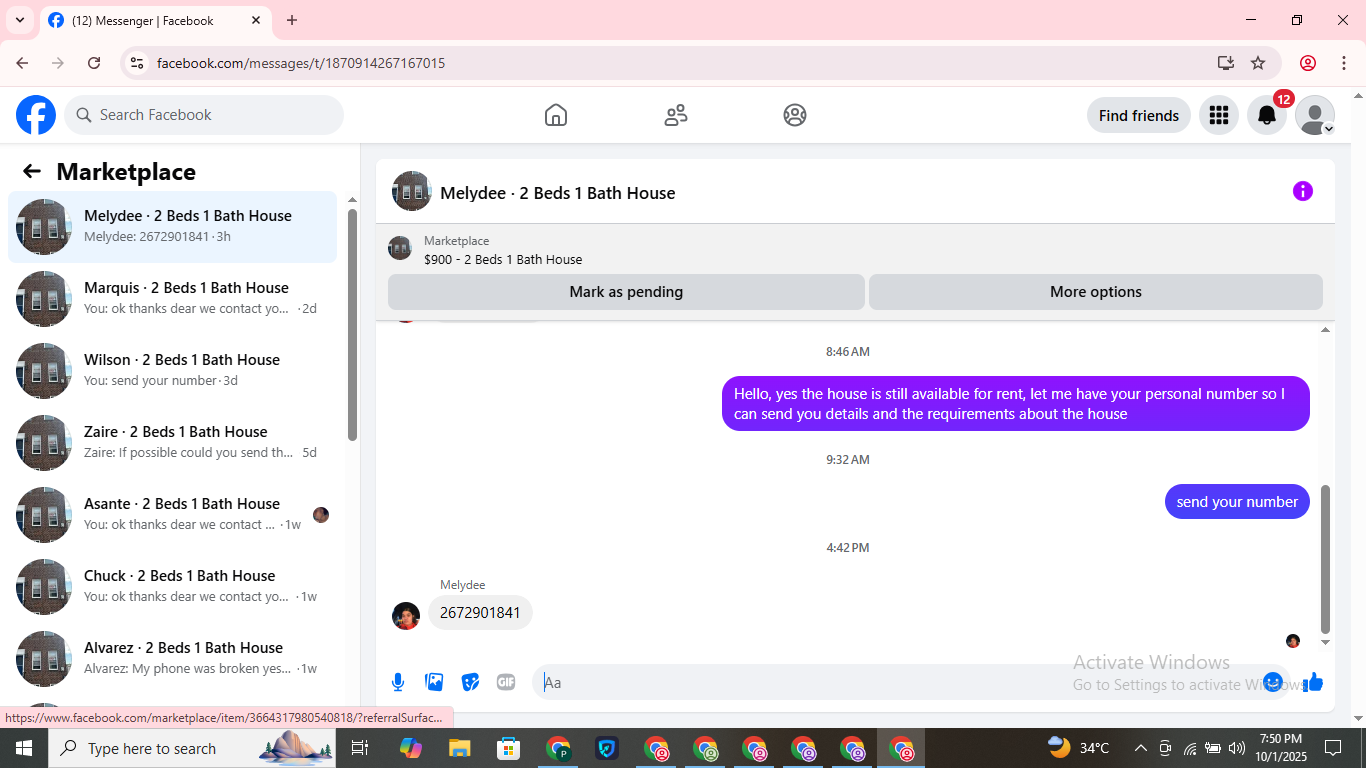Open the Chrome profile icon
This screenshot has width=1366, height=768.
1308,63
